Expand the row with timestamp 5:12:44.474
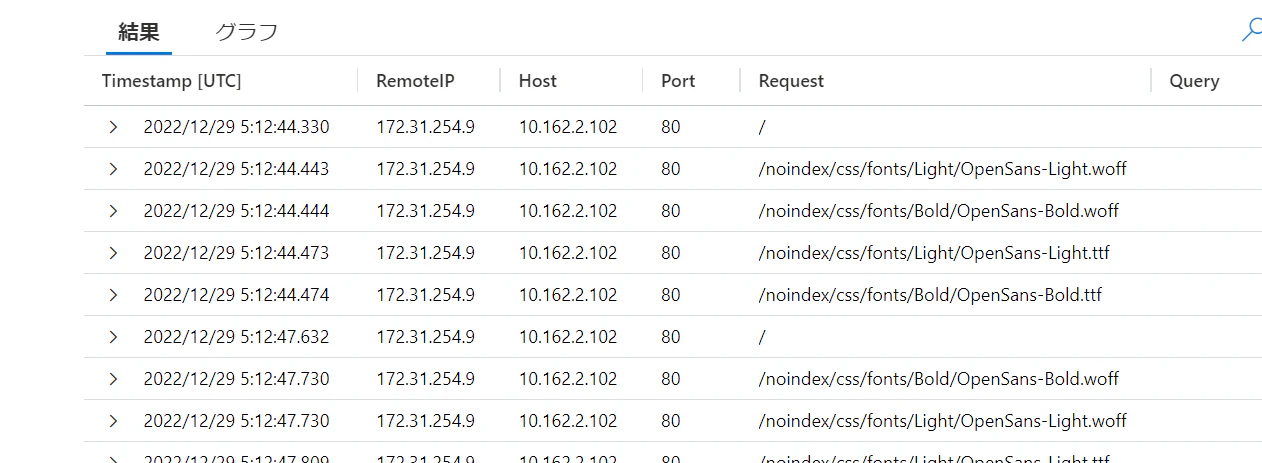Image resolution: width=1262 pixels, height=463 pixels. [113, 295]
